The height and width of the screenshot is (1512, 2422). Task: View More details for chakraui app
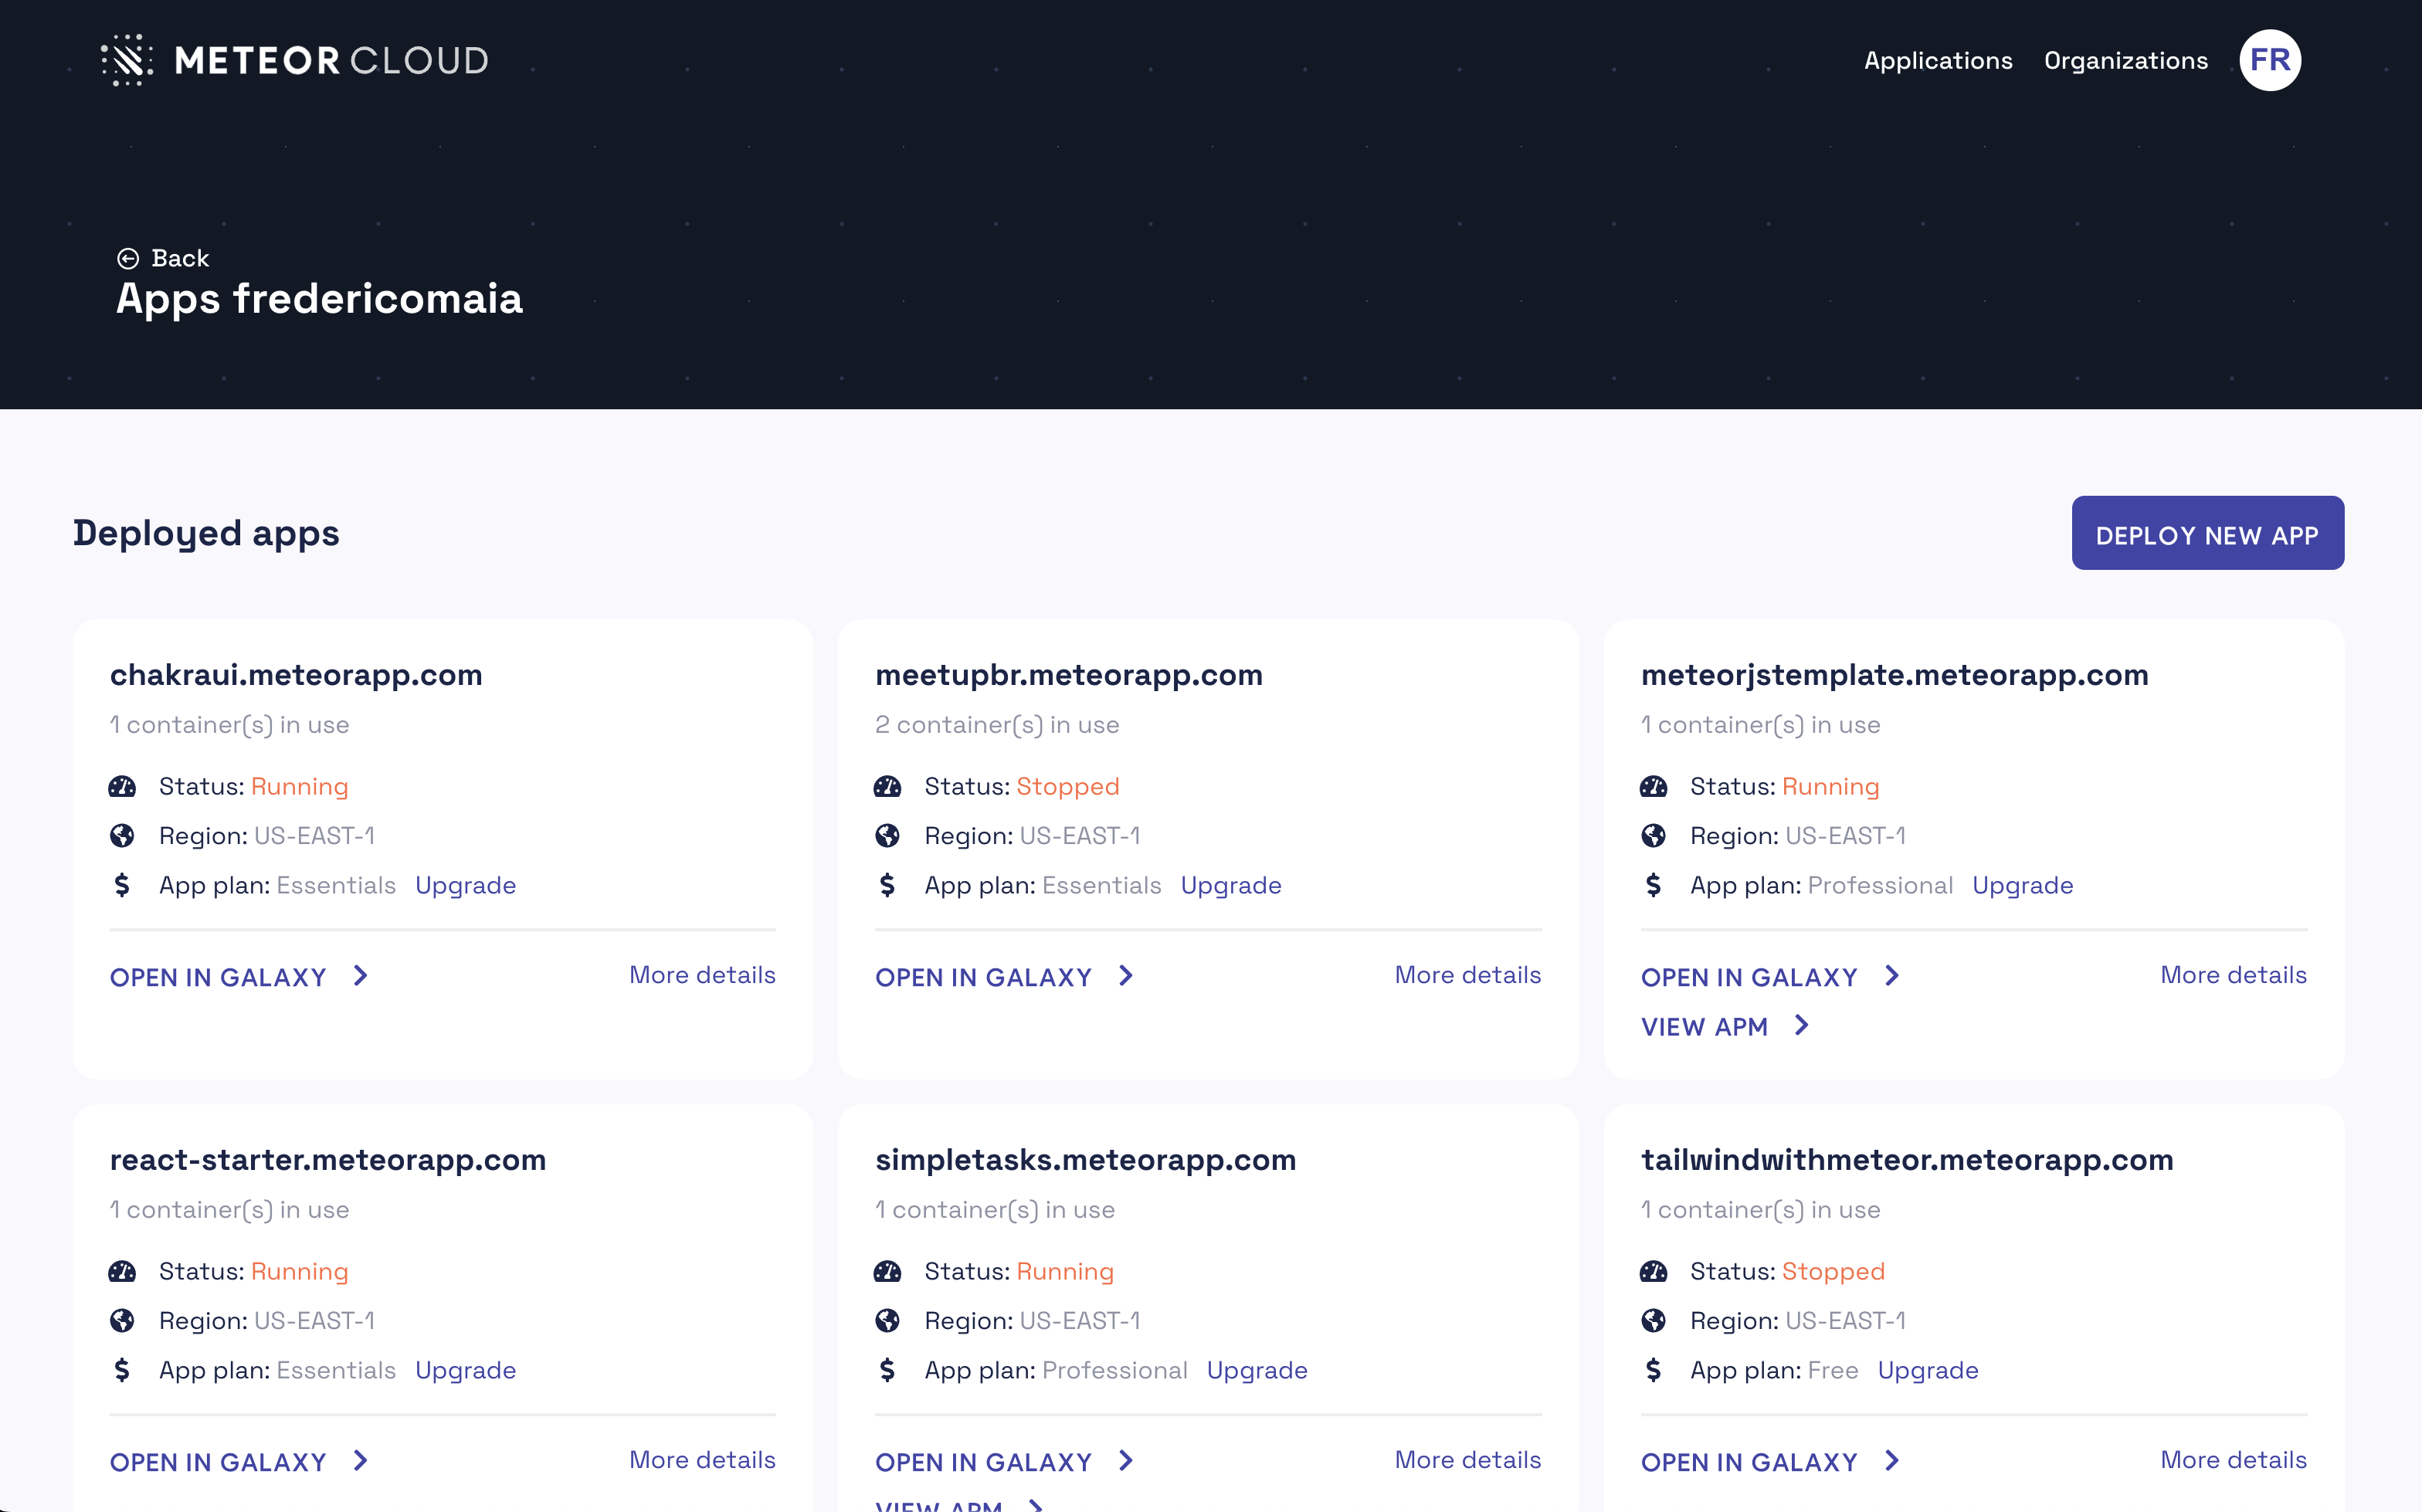(x=702, y=975)
